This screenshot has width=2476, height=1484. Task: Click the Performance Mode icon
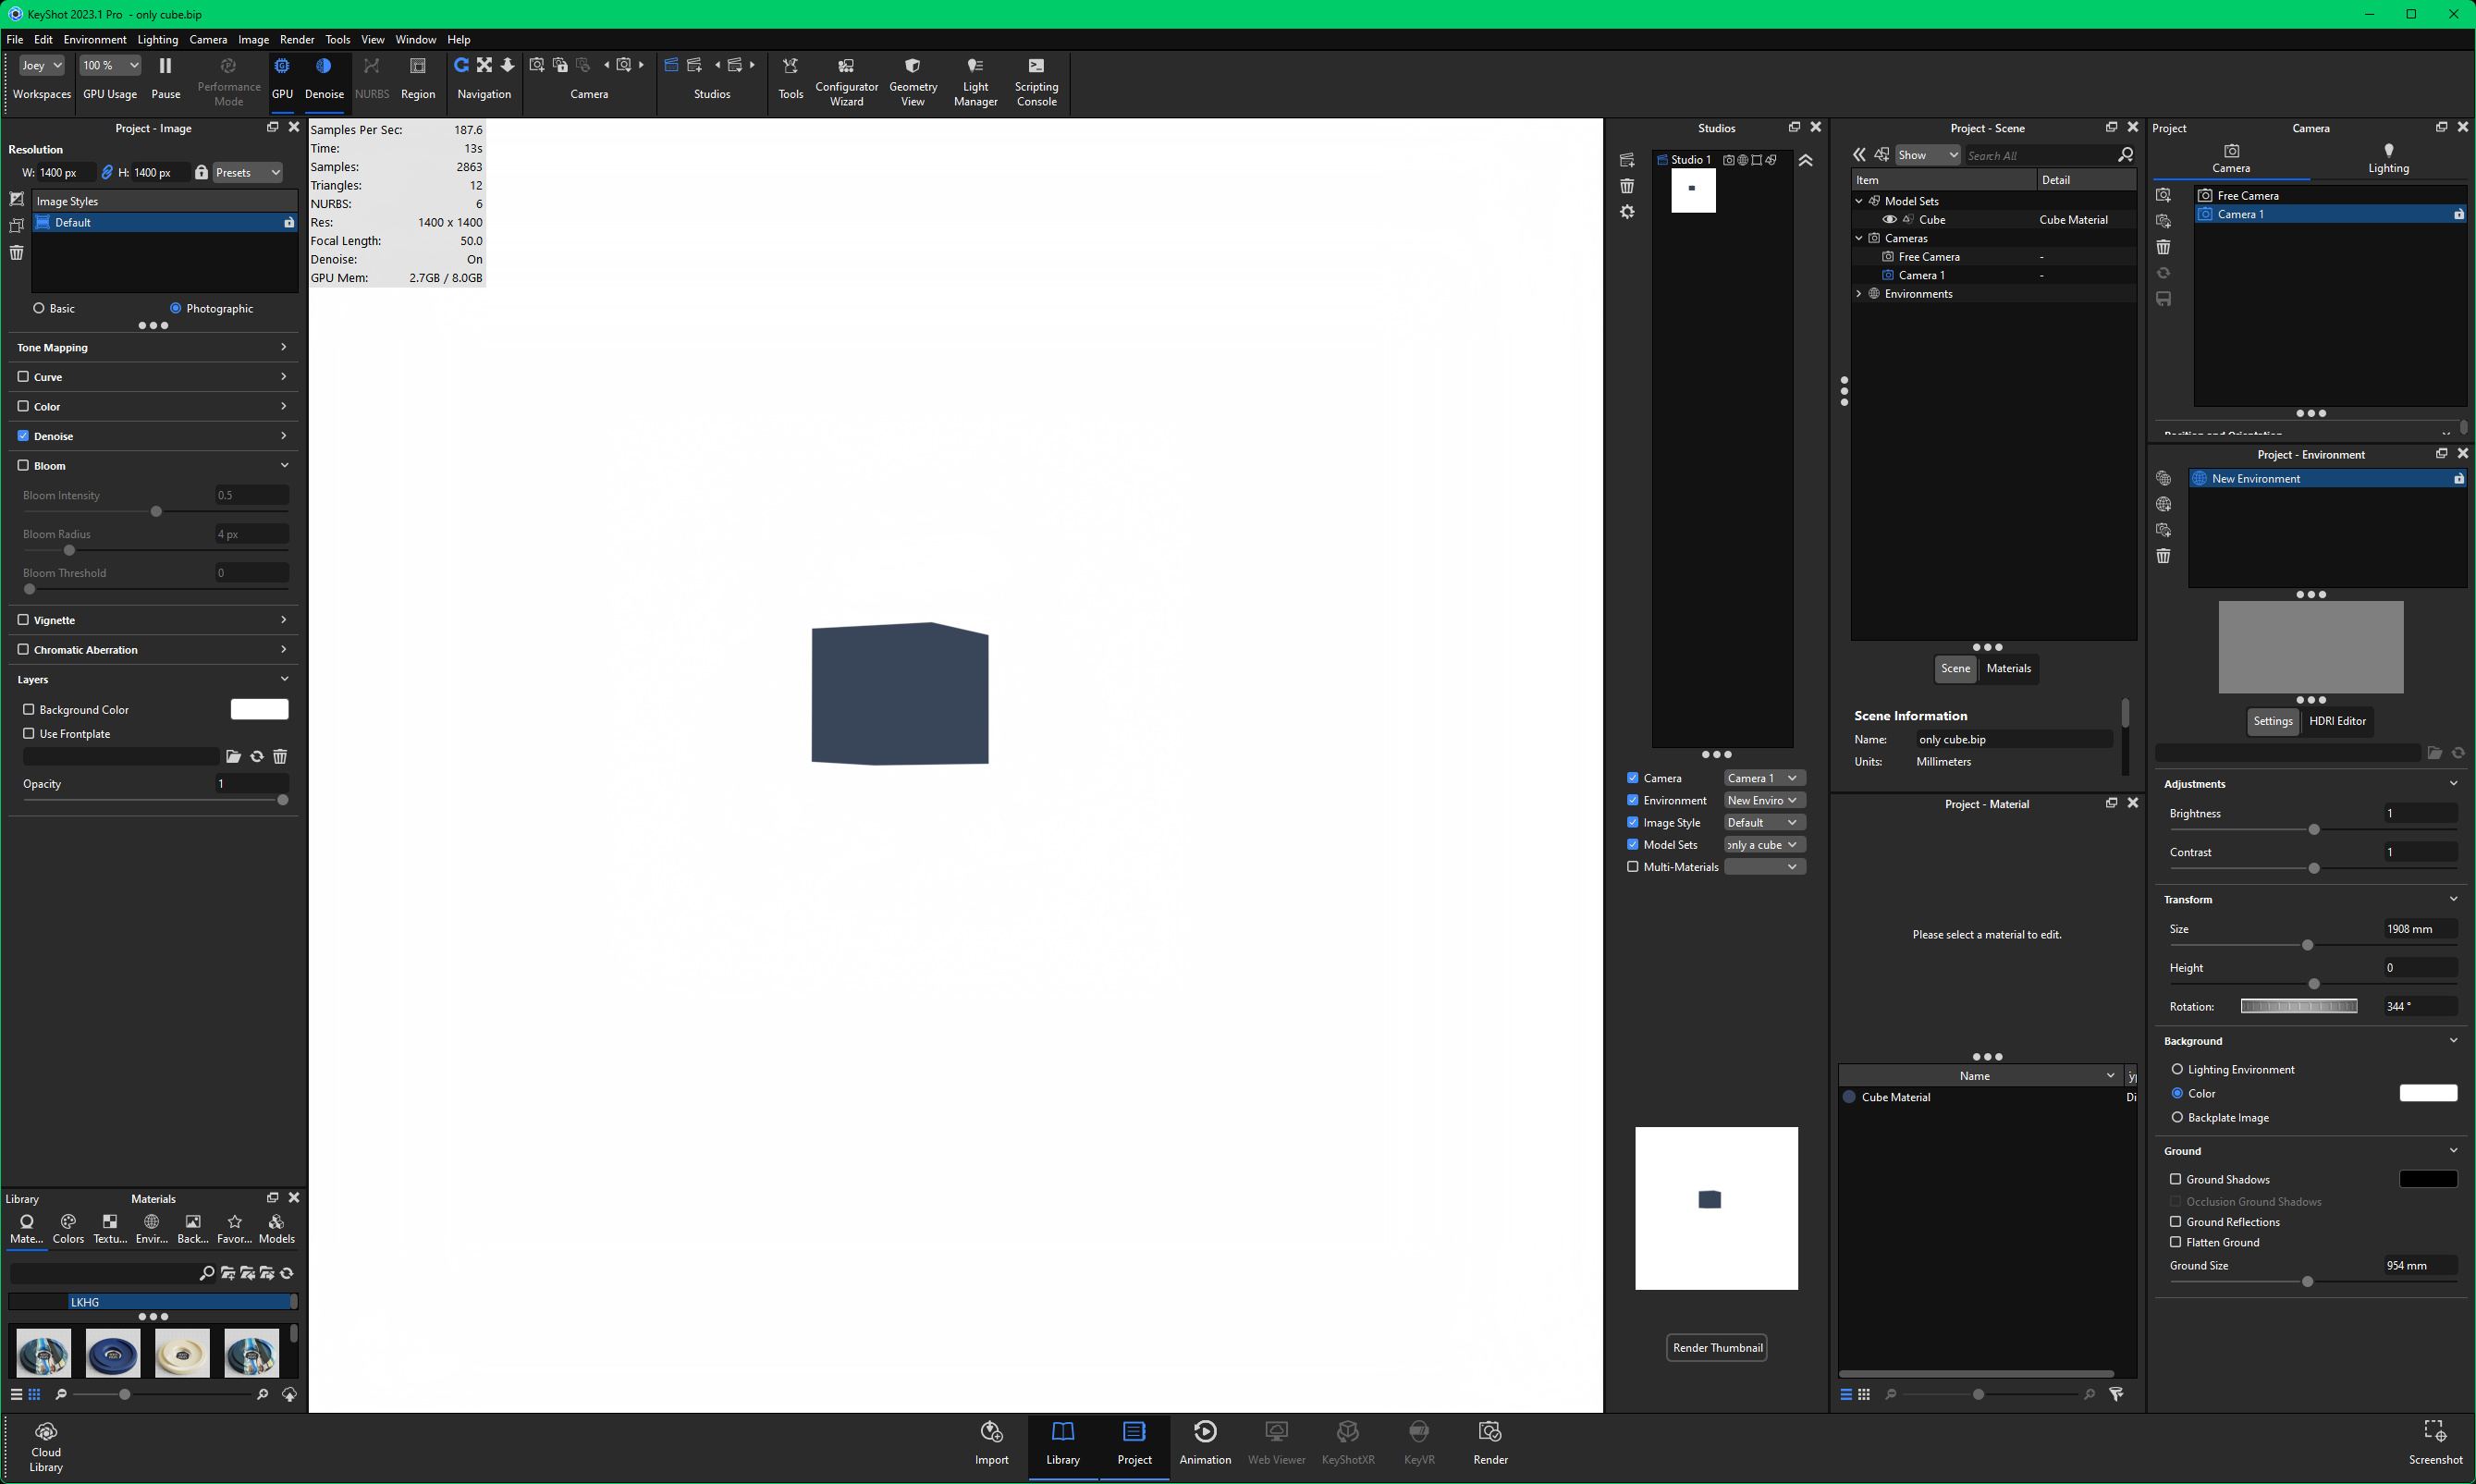coord(228,80)
